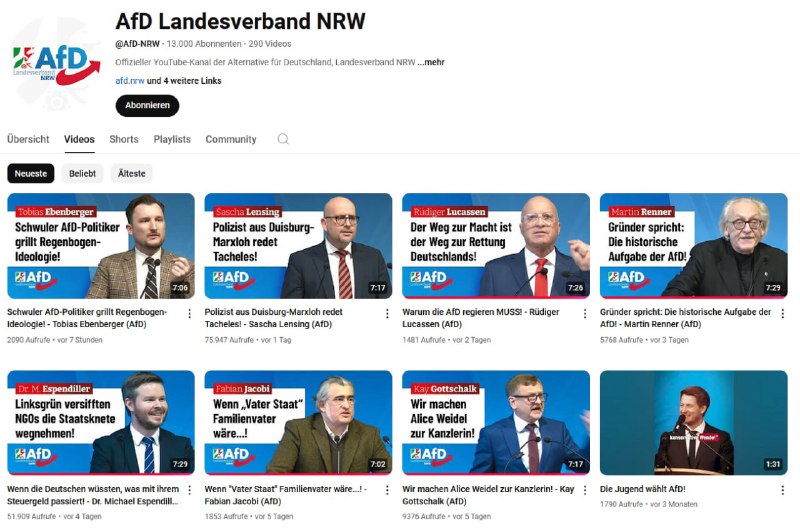Open the channel search magnifier icon
Screen dimensions: 800x529
(x=283, y=139)
